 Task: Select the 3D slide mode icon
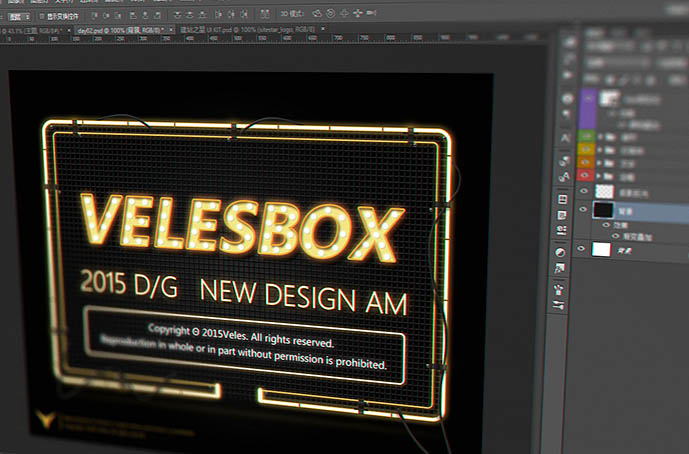point(358,14)
